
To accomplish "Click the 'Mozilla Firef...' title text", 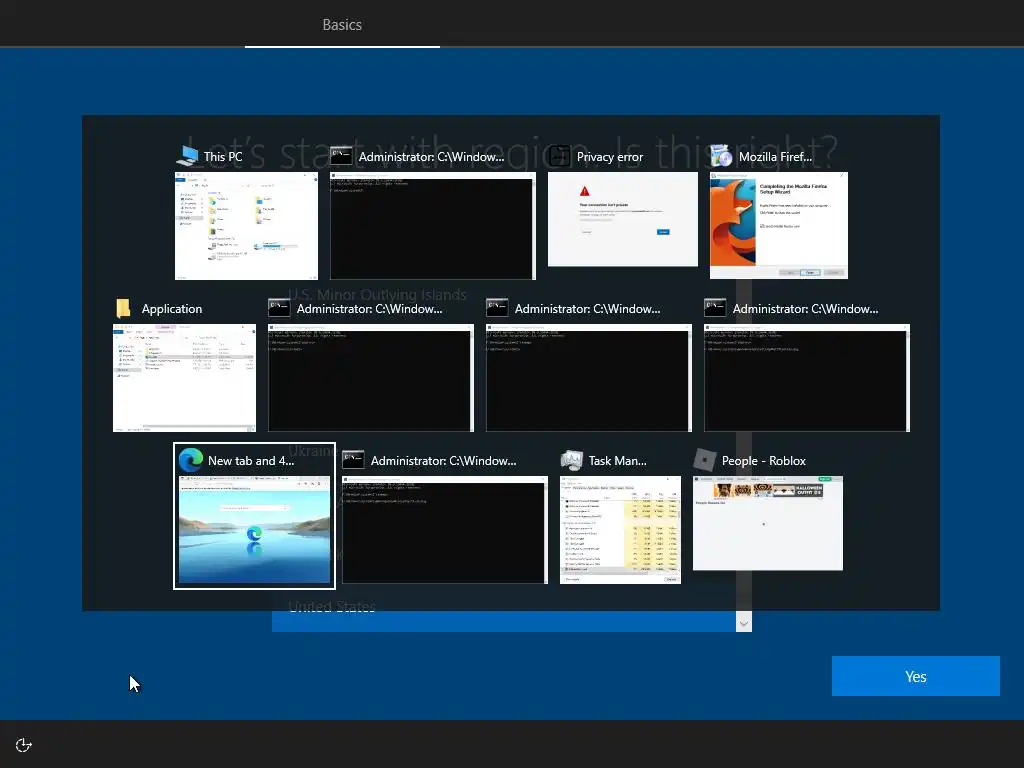I will point(775,157).
